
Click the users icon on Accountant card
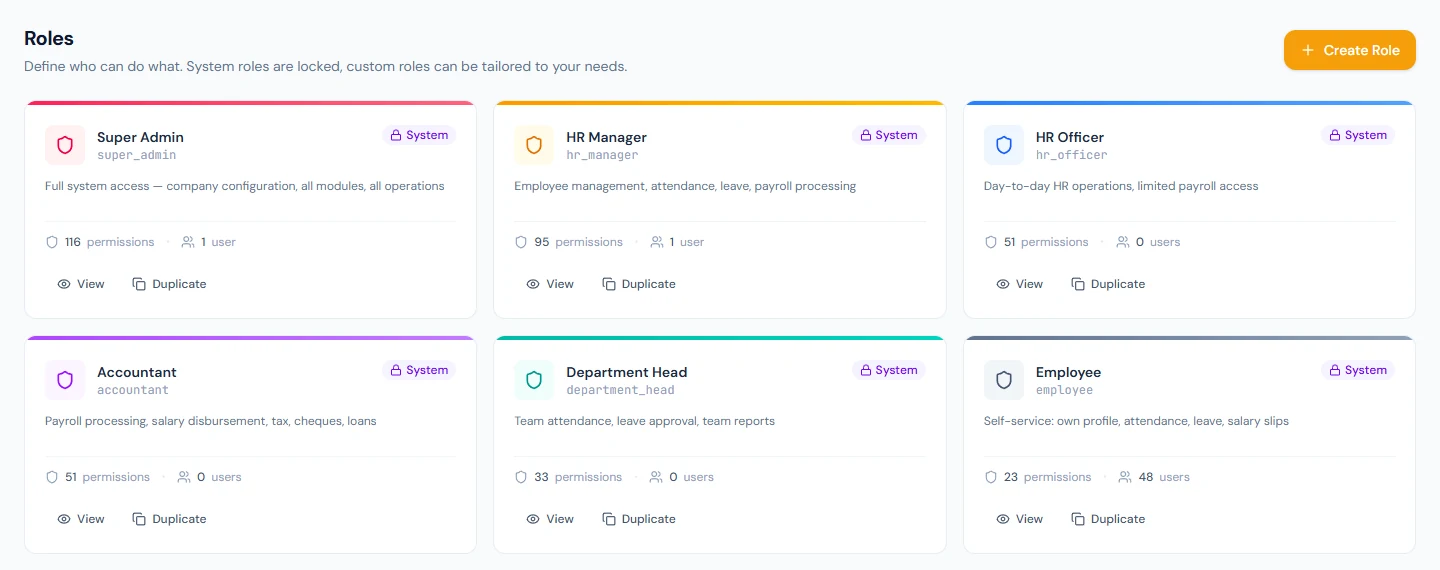tap(184, 477)
